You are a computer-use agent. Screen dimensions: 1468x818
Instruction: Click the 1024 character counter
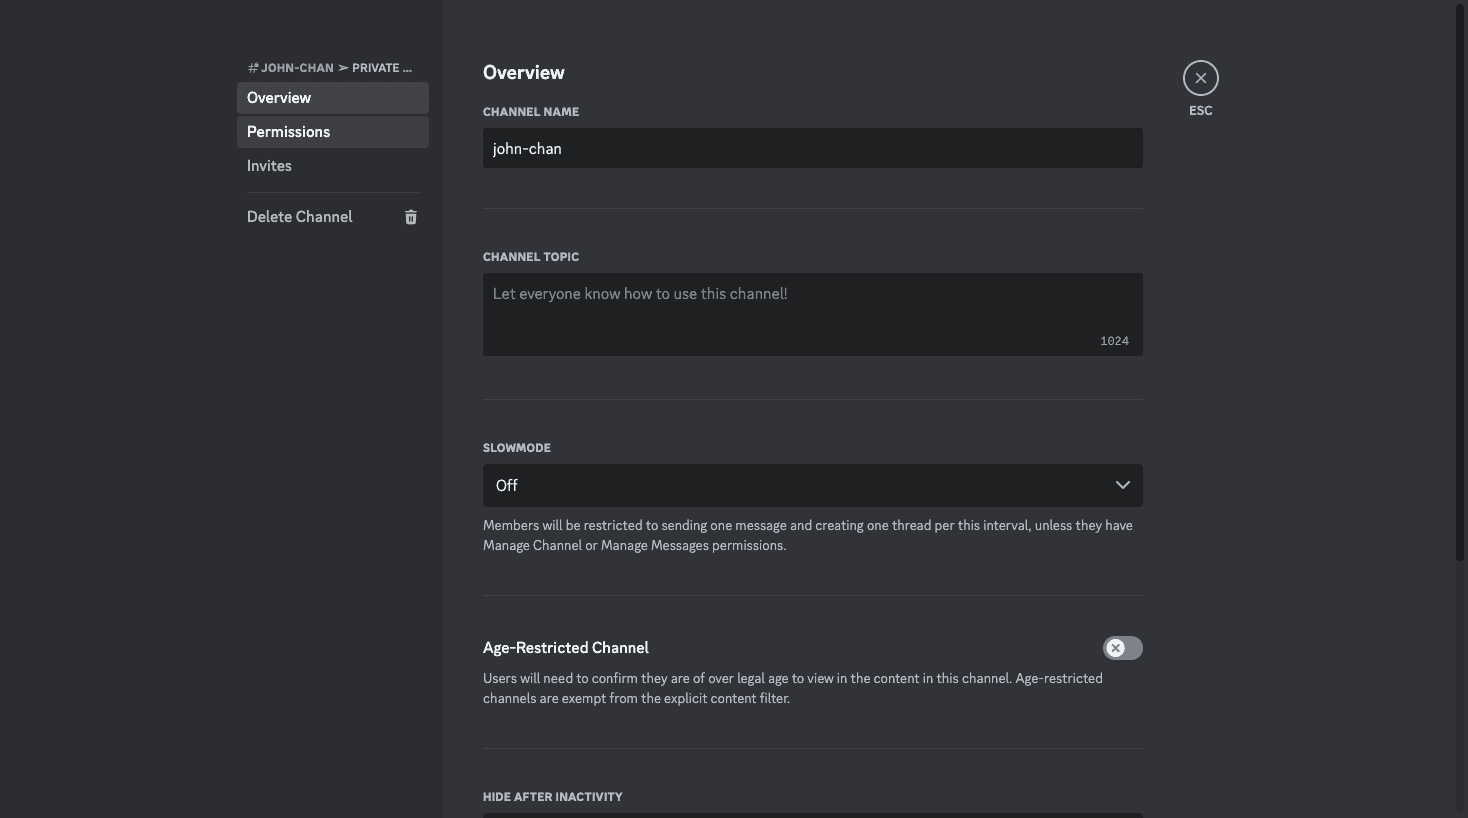1114,341
